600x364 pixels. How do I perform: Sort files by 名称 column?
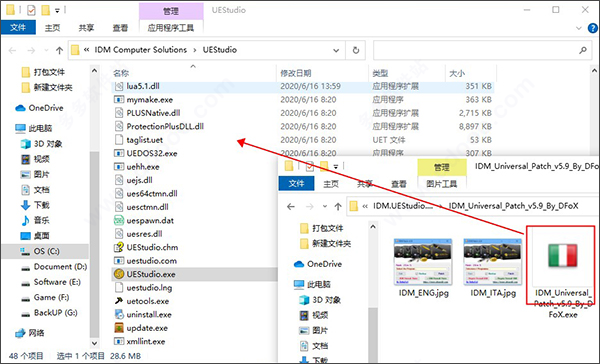(121, 73)
